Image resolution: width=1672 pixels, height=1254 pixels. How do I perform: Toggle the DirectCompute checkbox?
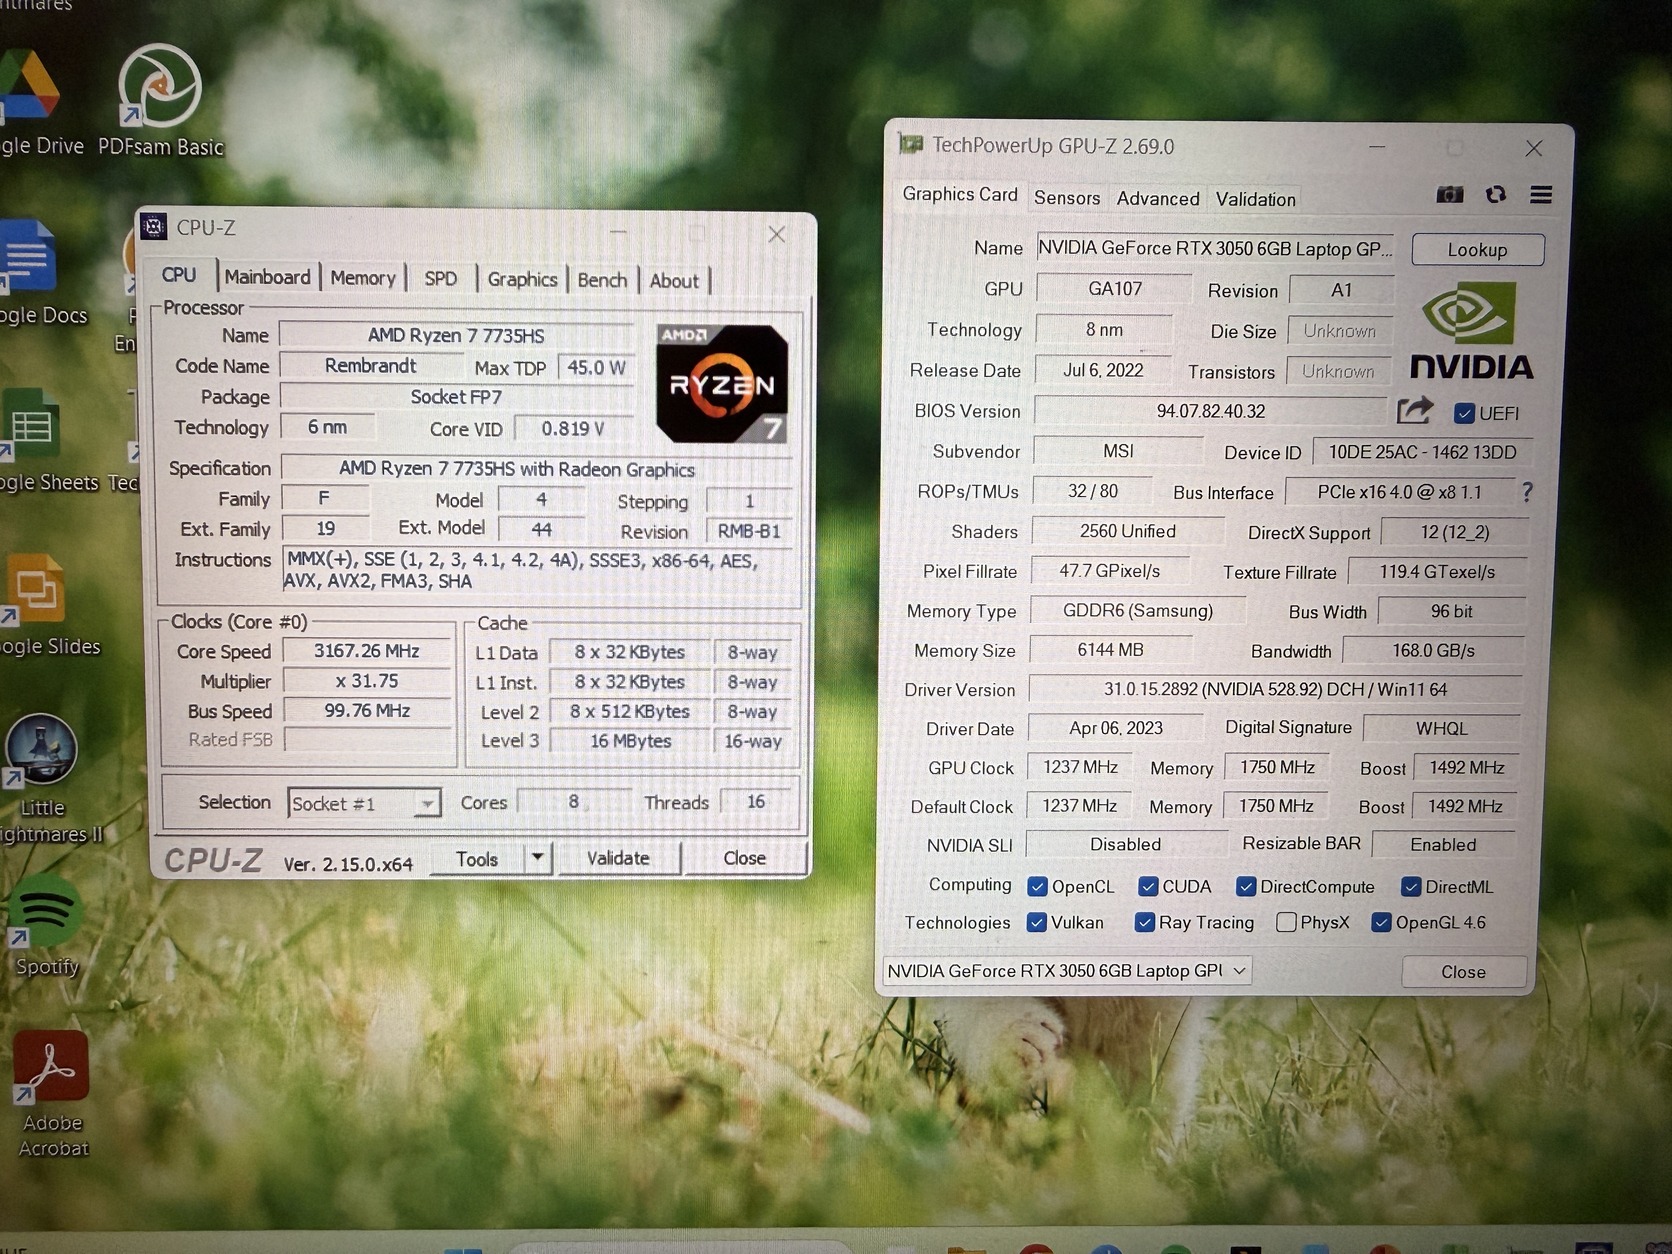(x=1246, y=887)
